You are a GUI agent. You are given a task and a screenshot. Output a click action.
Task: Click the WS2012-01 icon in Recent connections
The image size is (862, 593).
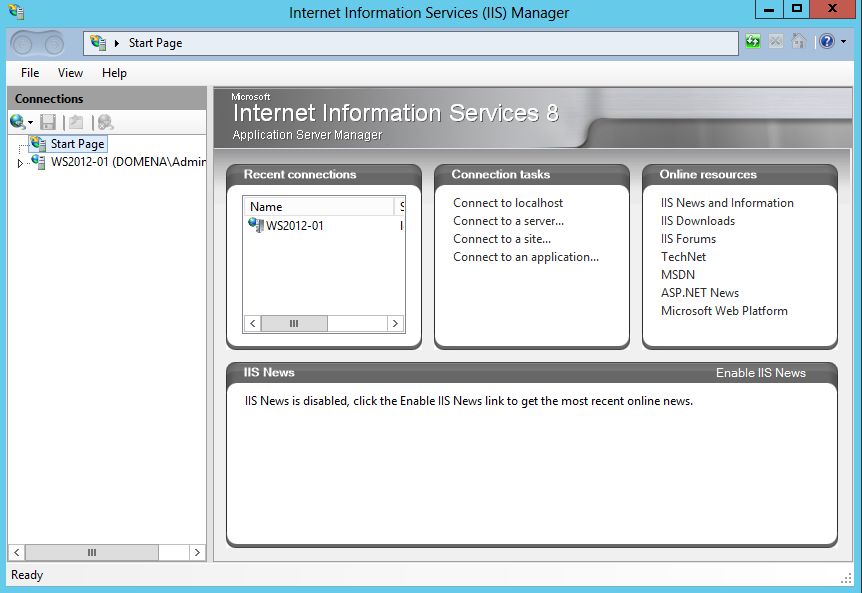(x=256, y=225)
